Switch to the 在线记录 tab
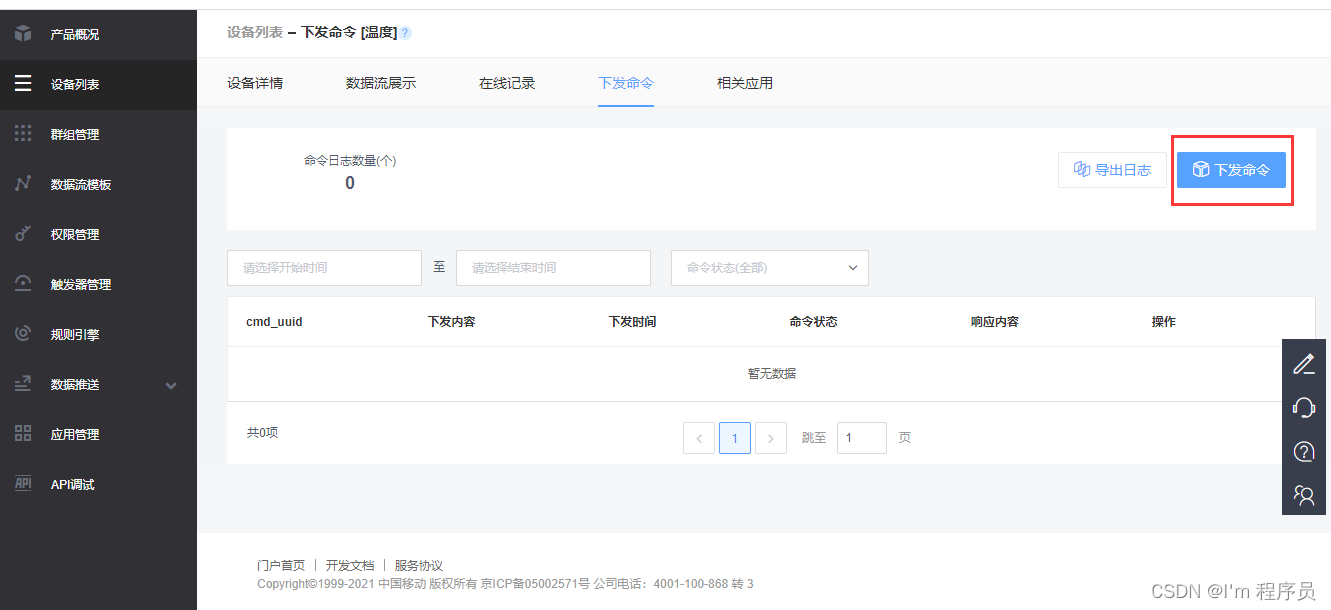This screenshot has width=1331, height=610. [506, 84]
